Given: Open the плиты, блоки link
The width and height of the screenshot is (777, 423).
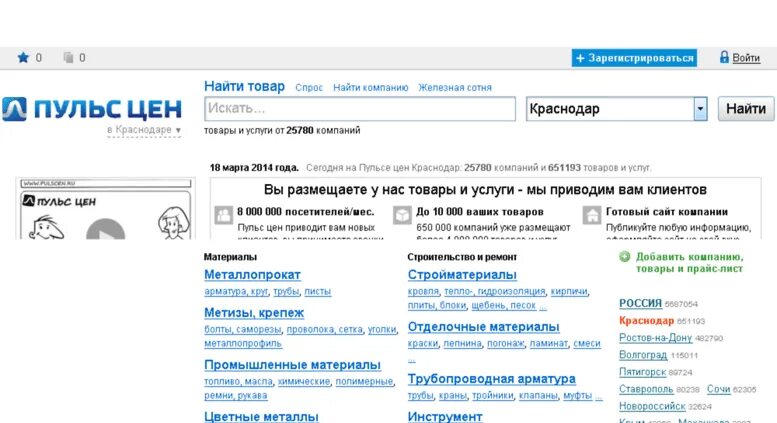Looking at the screenshot, I should click(x=437, y=306).
